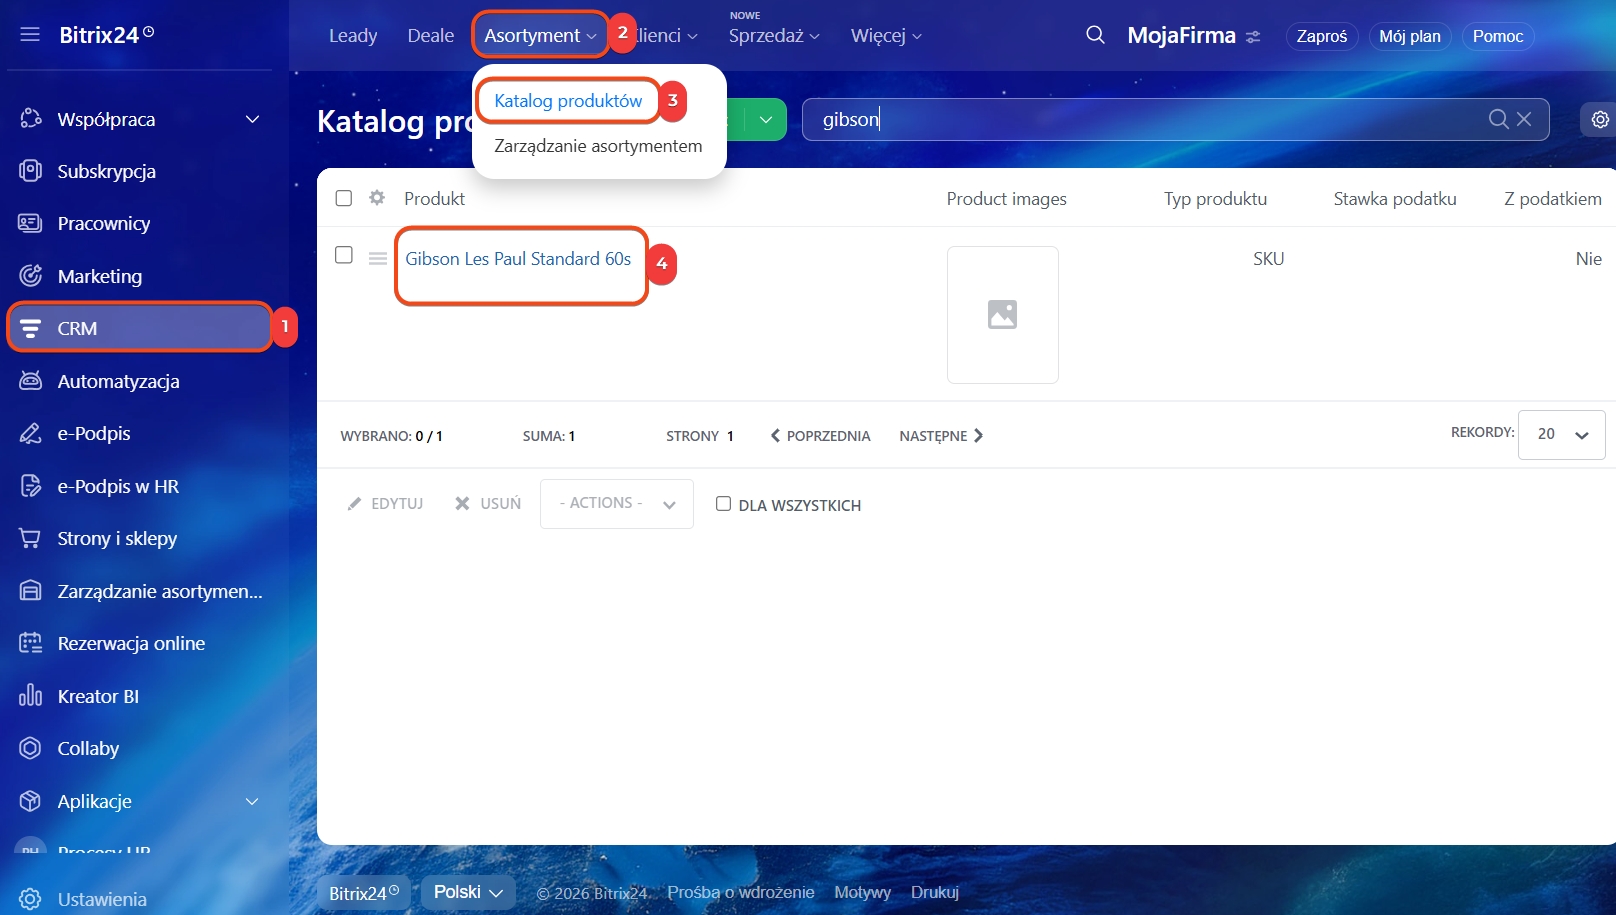Click the Usuń button

point(488,504)
